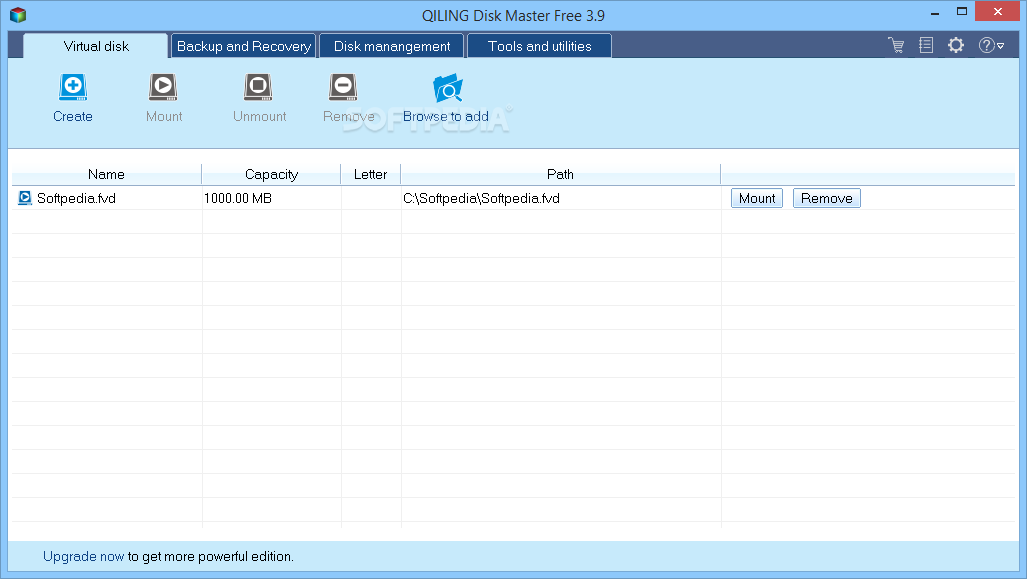
Task: Select the C:\Softpedia\Softpedia.fvd path cell
Action: 561,198
